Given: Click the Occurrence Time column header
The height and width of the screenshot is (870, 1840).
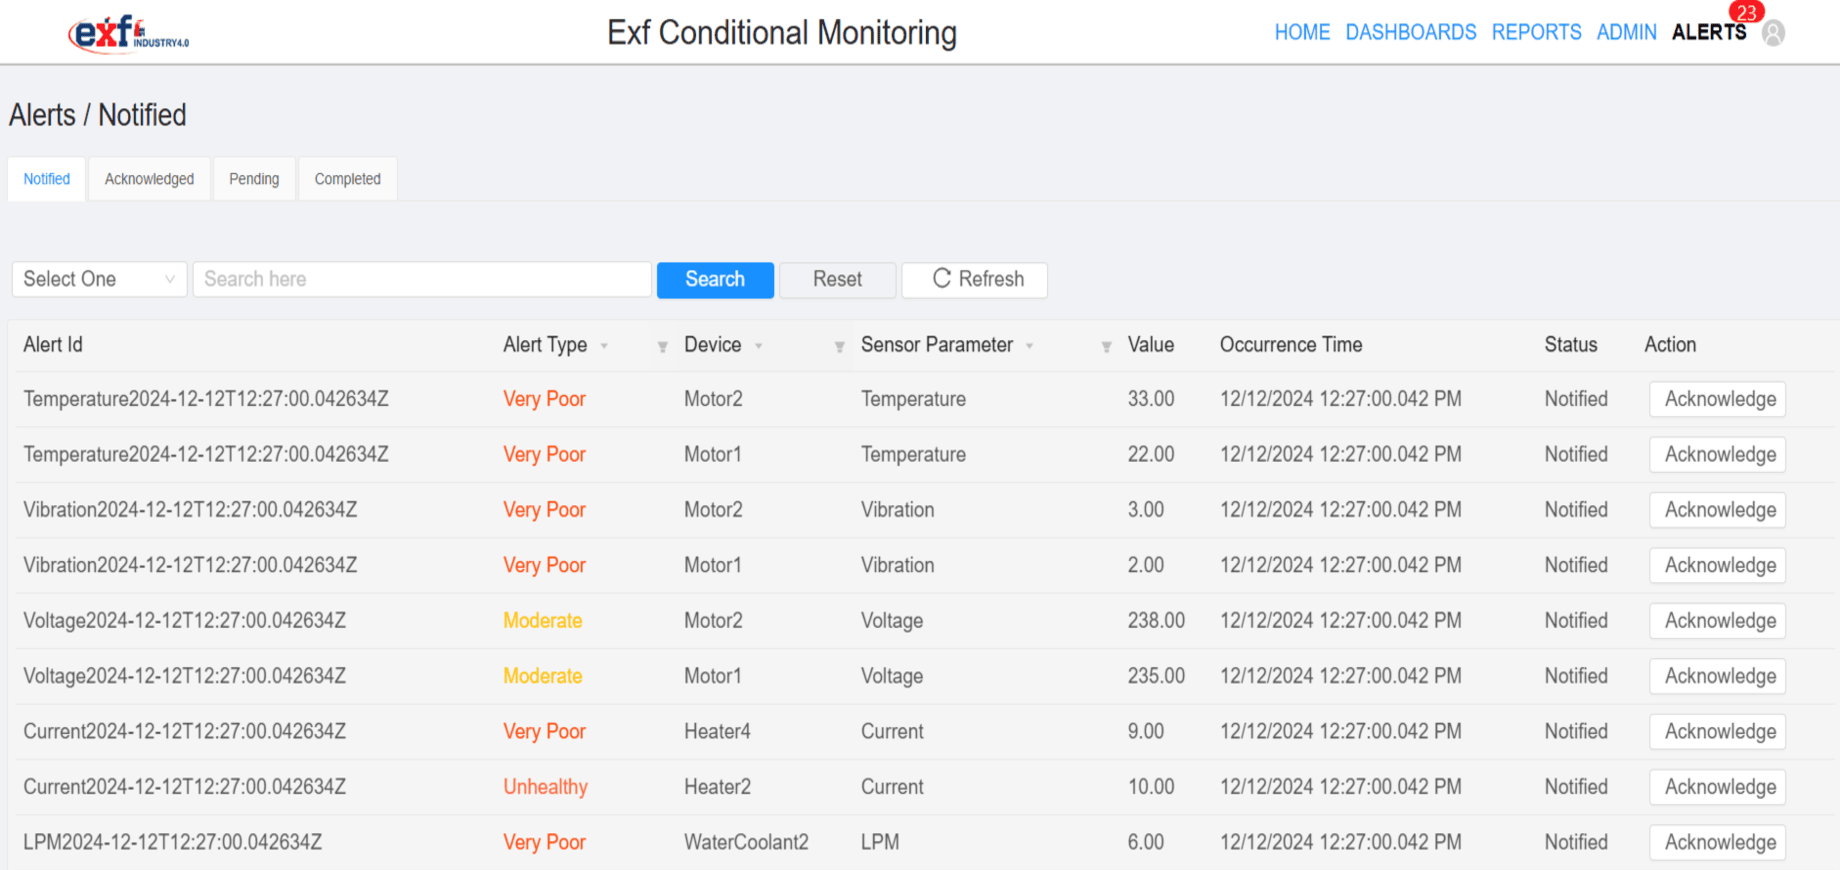Looking at the screenshot, I should (x=1291, y=345).
